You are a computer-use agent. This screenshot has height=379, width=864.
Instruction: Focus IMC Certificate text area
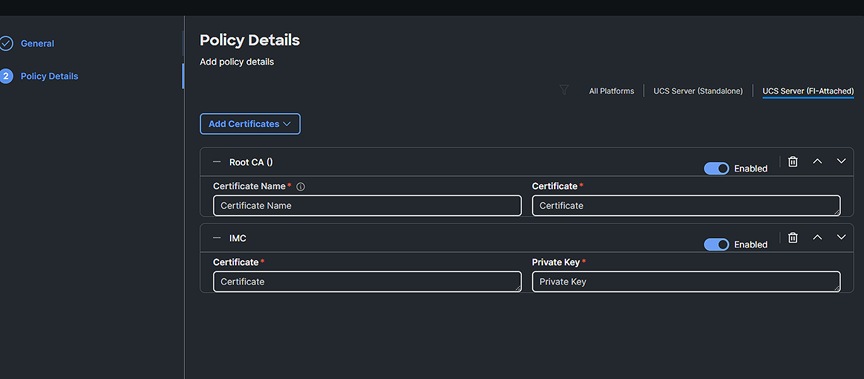[x=367, y=281]
